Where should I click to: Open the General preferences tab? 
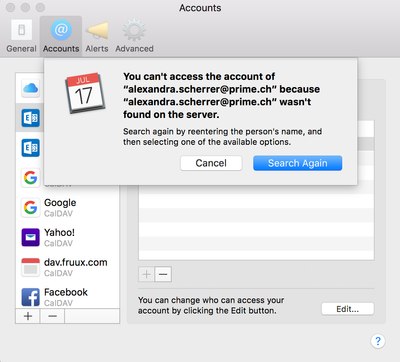click(x=21, y=36)
